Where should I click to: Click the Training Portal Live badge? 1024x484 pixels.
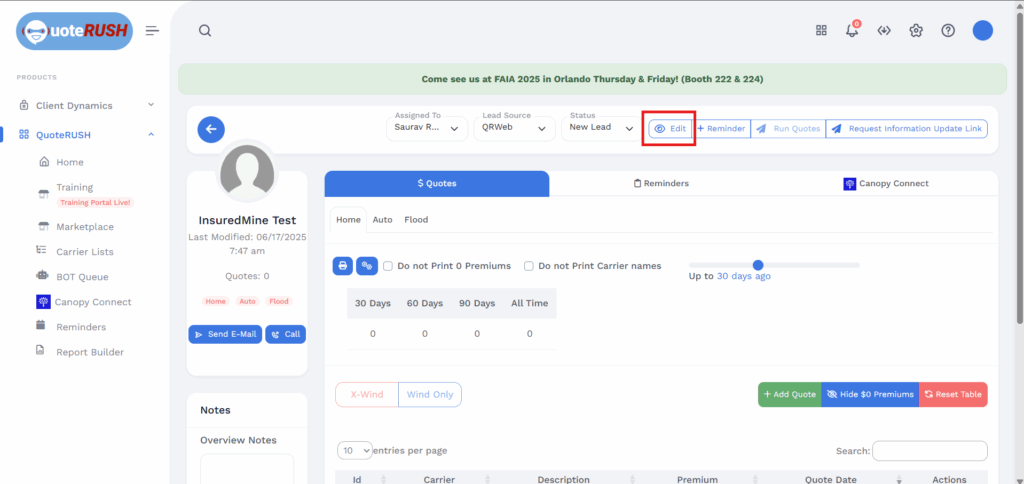[96, 202]
